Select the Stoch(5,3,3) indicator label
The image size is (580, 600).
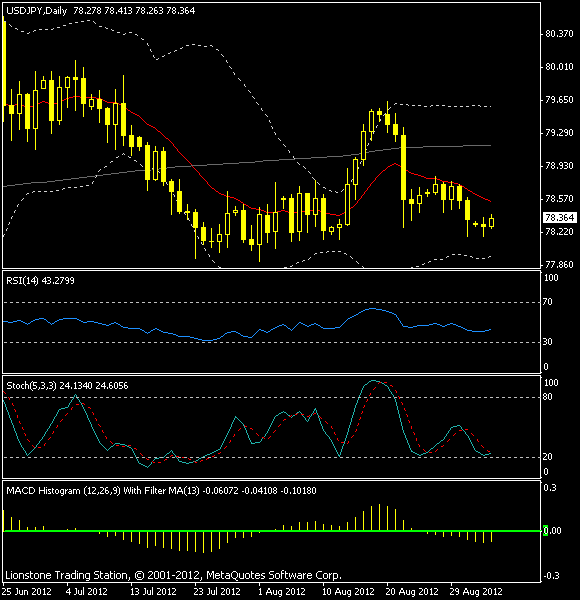pos(31,385)
